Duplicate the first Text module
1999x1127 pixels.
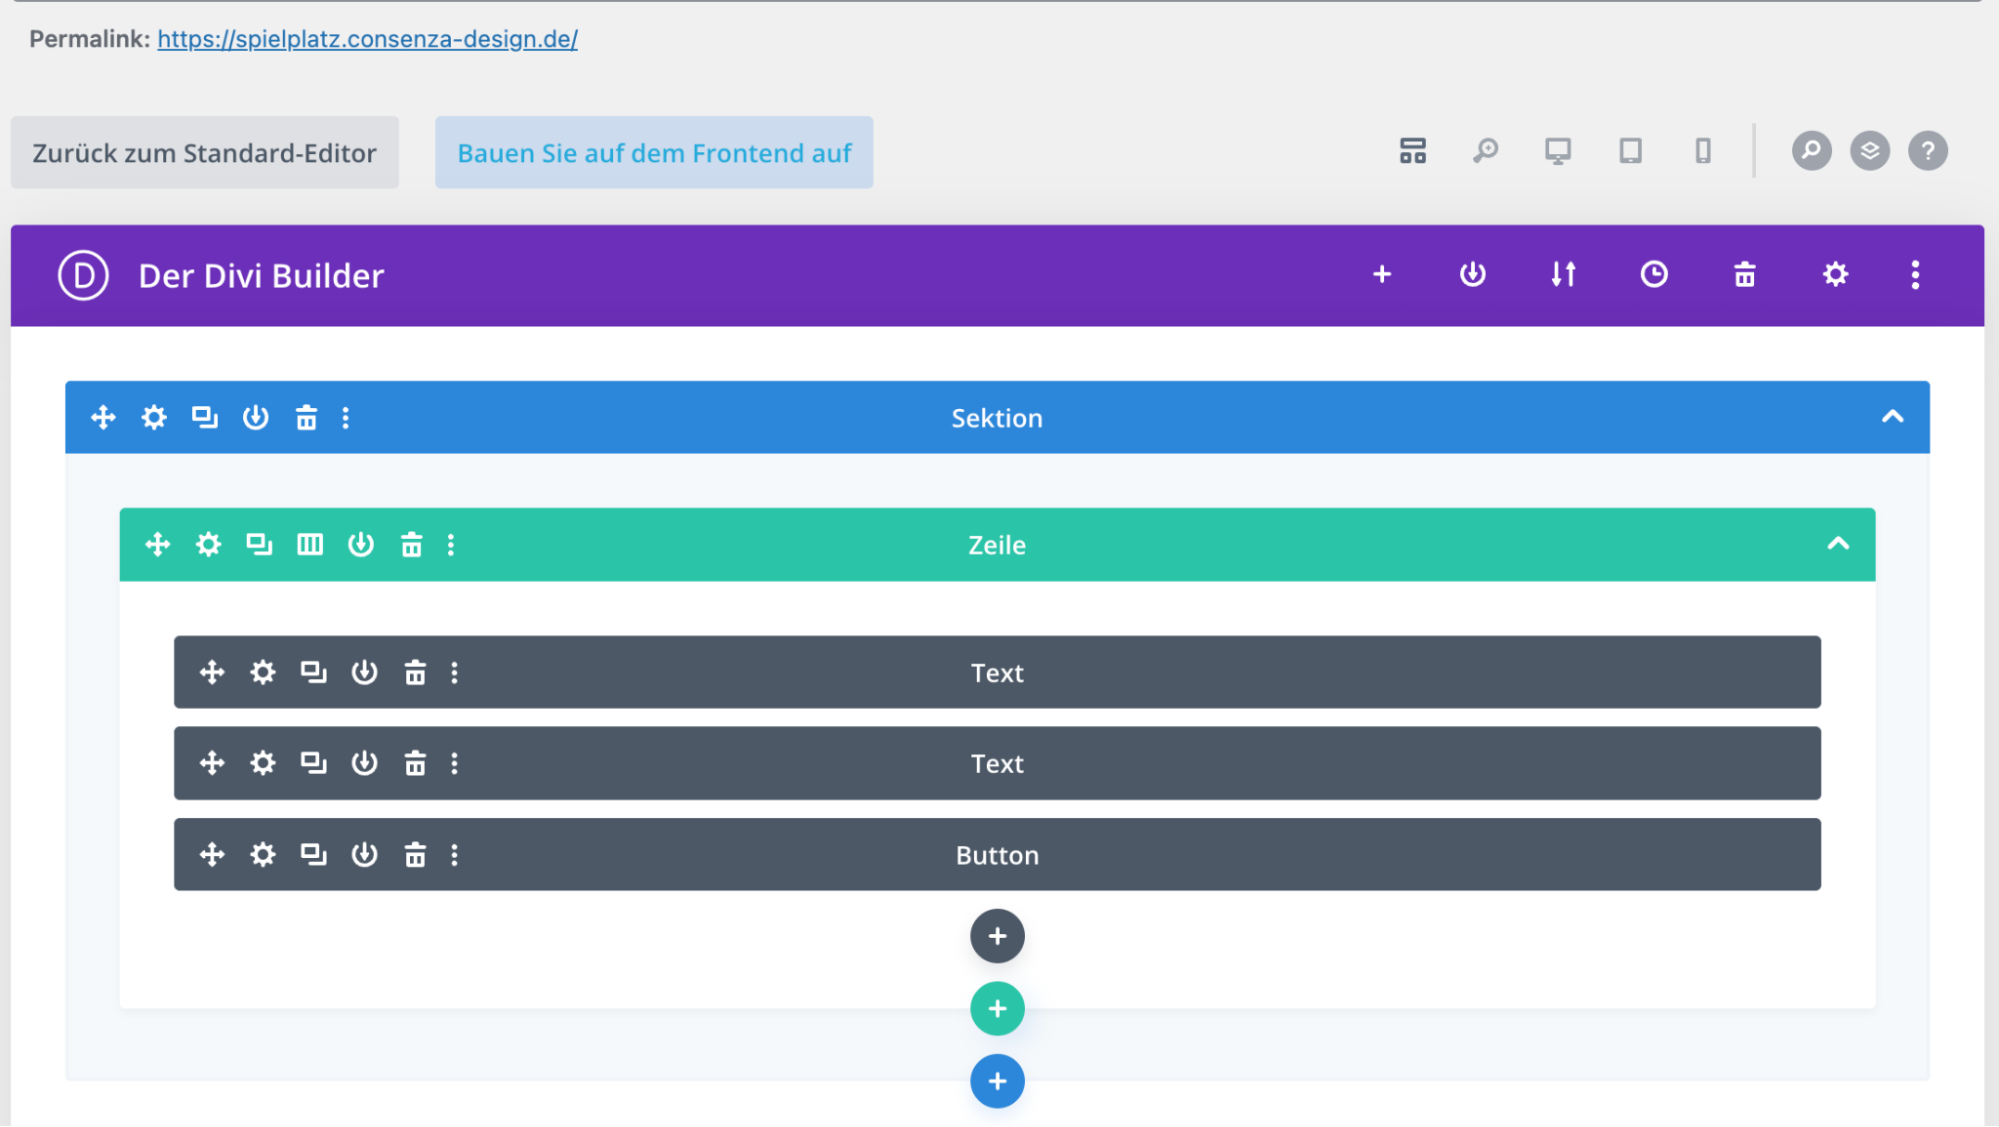(313, 672)
